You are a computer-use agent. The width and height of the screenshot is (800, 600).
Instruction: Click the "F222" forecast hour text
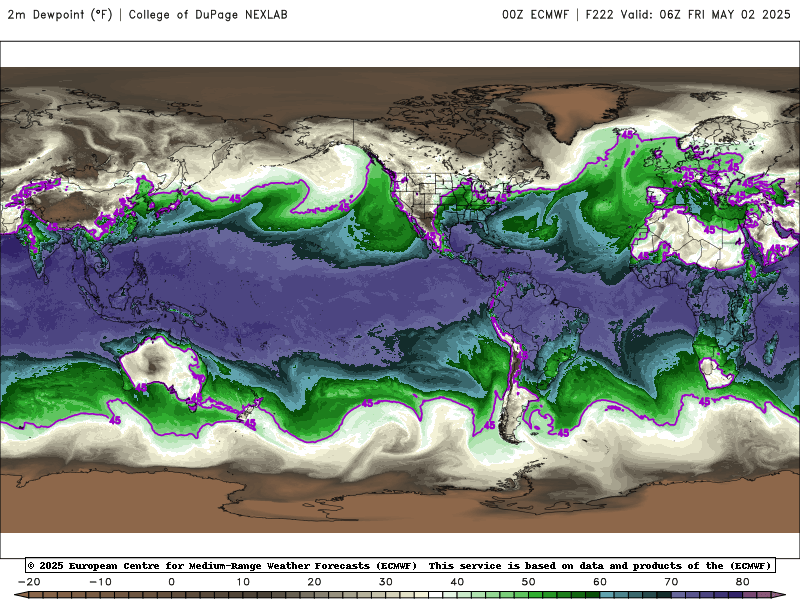599,15
